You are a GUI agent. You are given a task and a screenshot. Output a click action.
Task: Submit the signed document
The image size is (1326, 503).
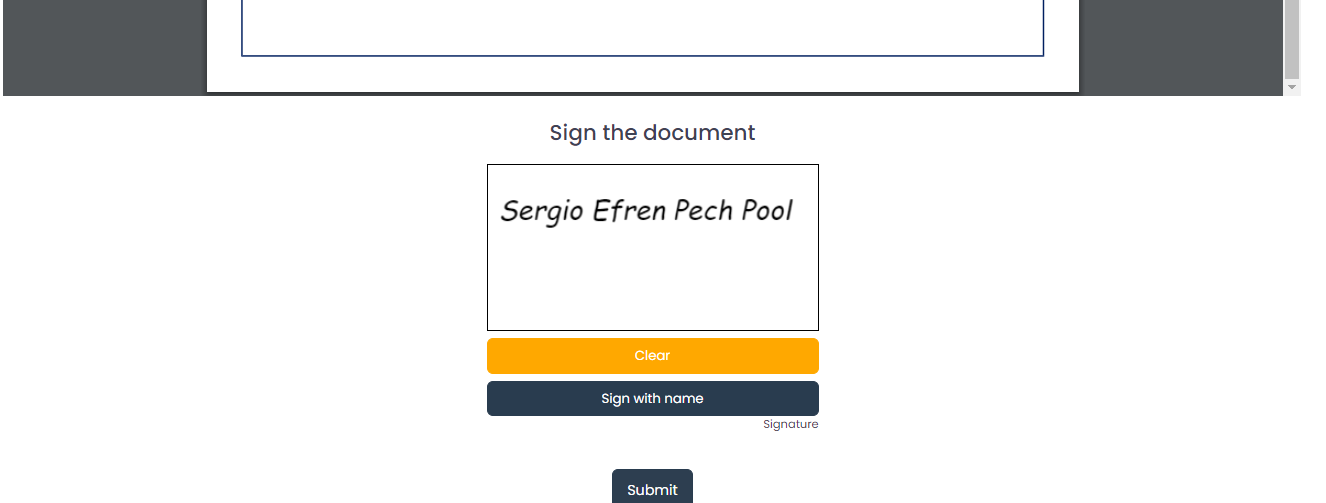click(x=652, y=489)
